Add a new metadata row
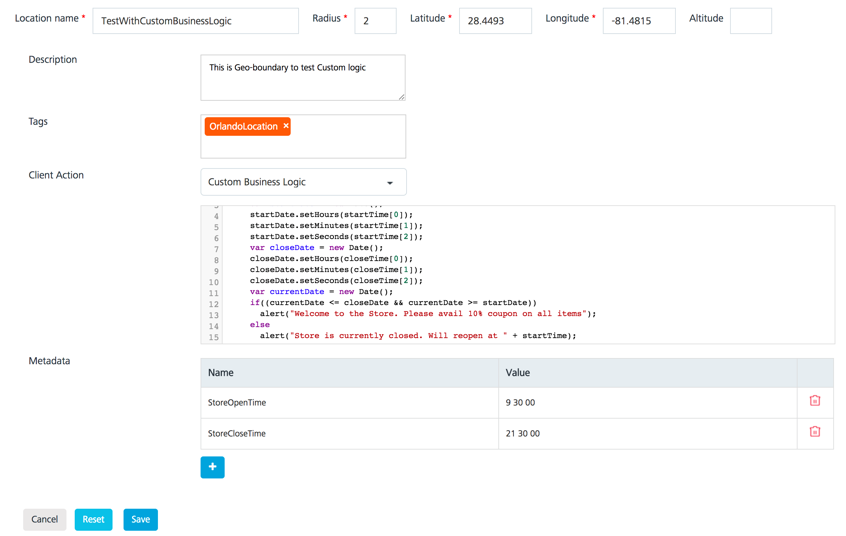The height and width of the screenshot is (536, 846). [x=212, y=467]
